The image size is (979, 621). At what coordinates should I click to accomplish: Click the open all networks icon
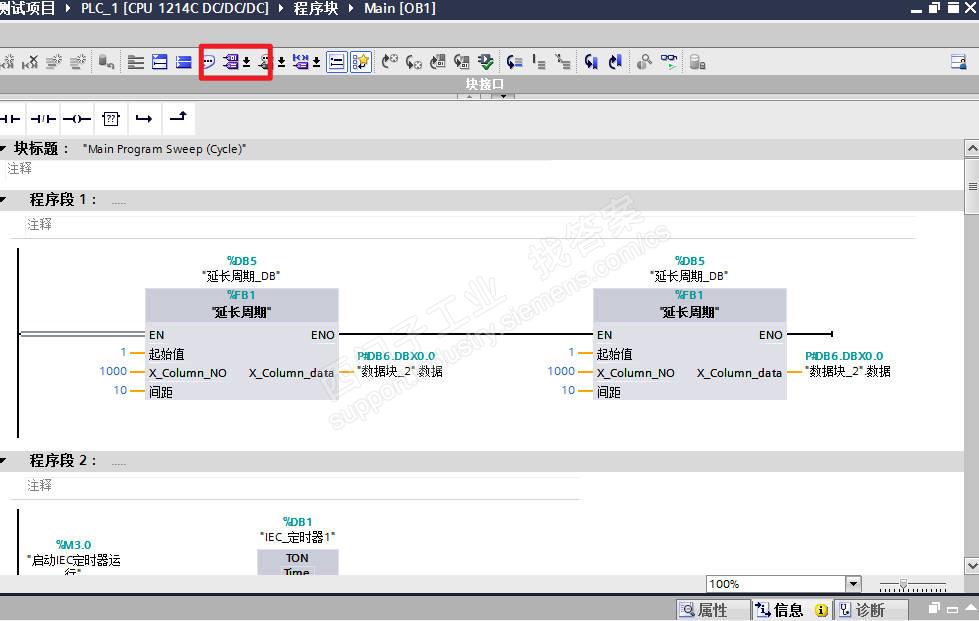coord(160,62)
